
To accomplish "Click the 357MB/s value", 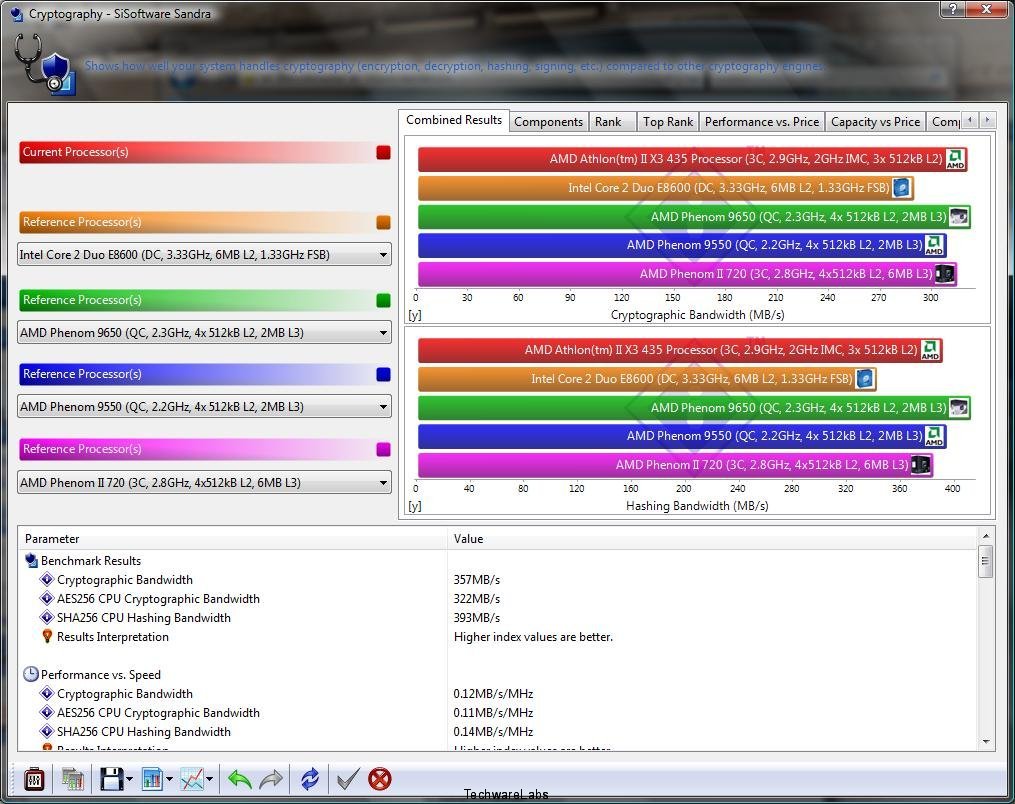I will (476, 580).
